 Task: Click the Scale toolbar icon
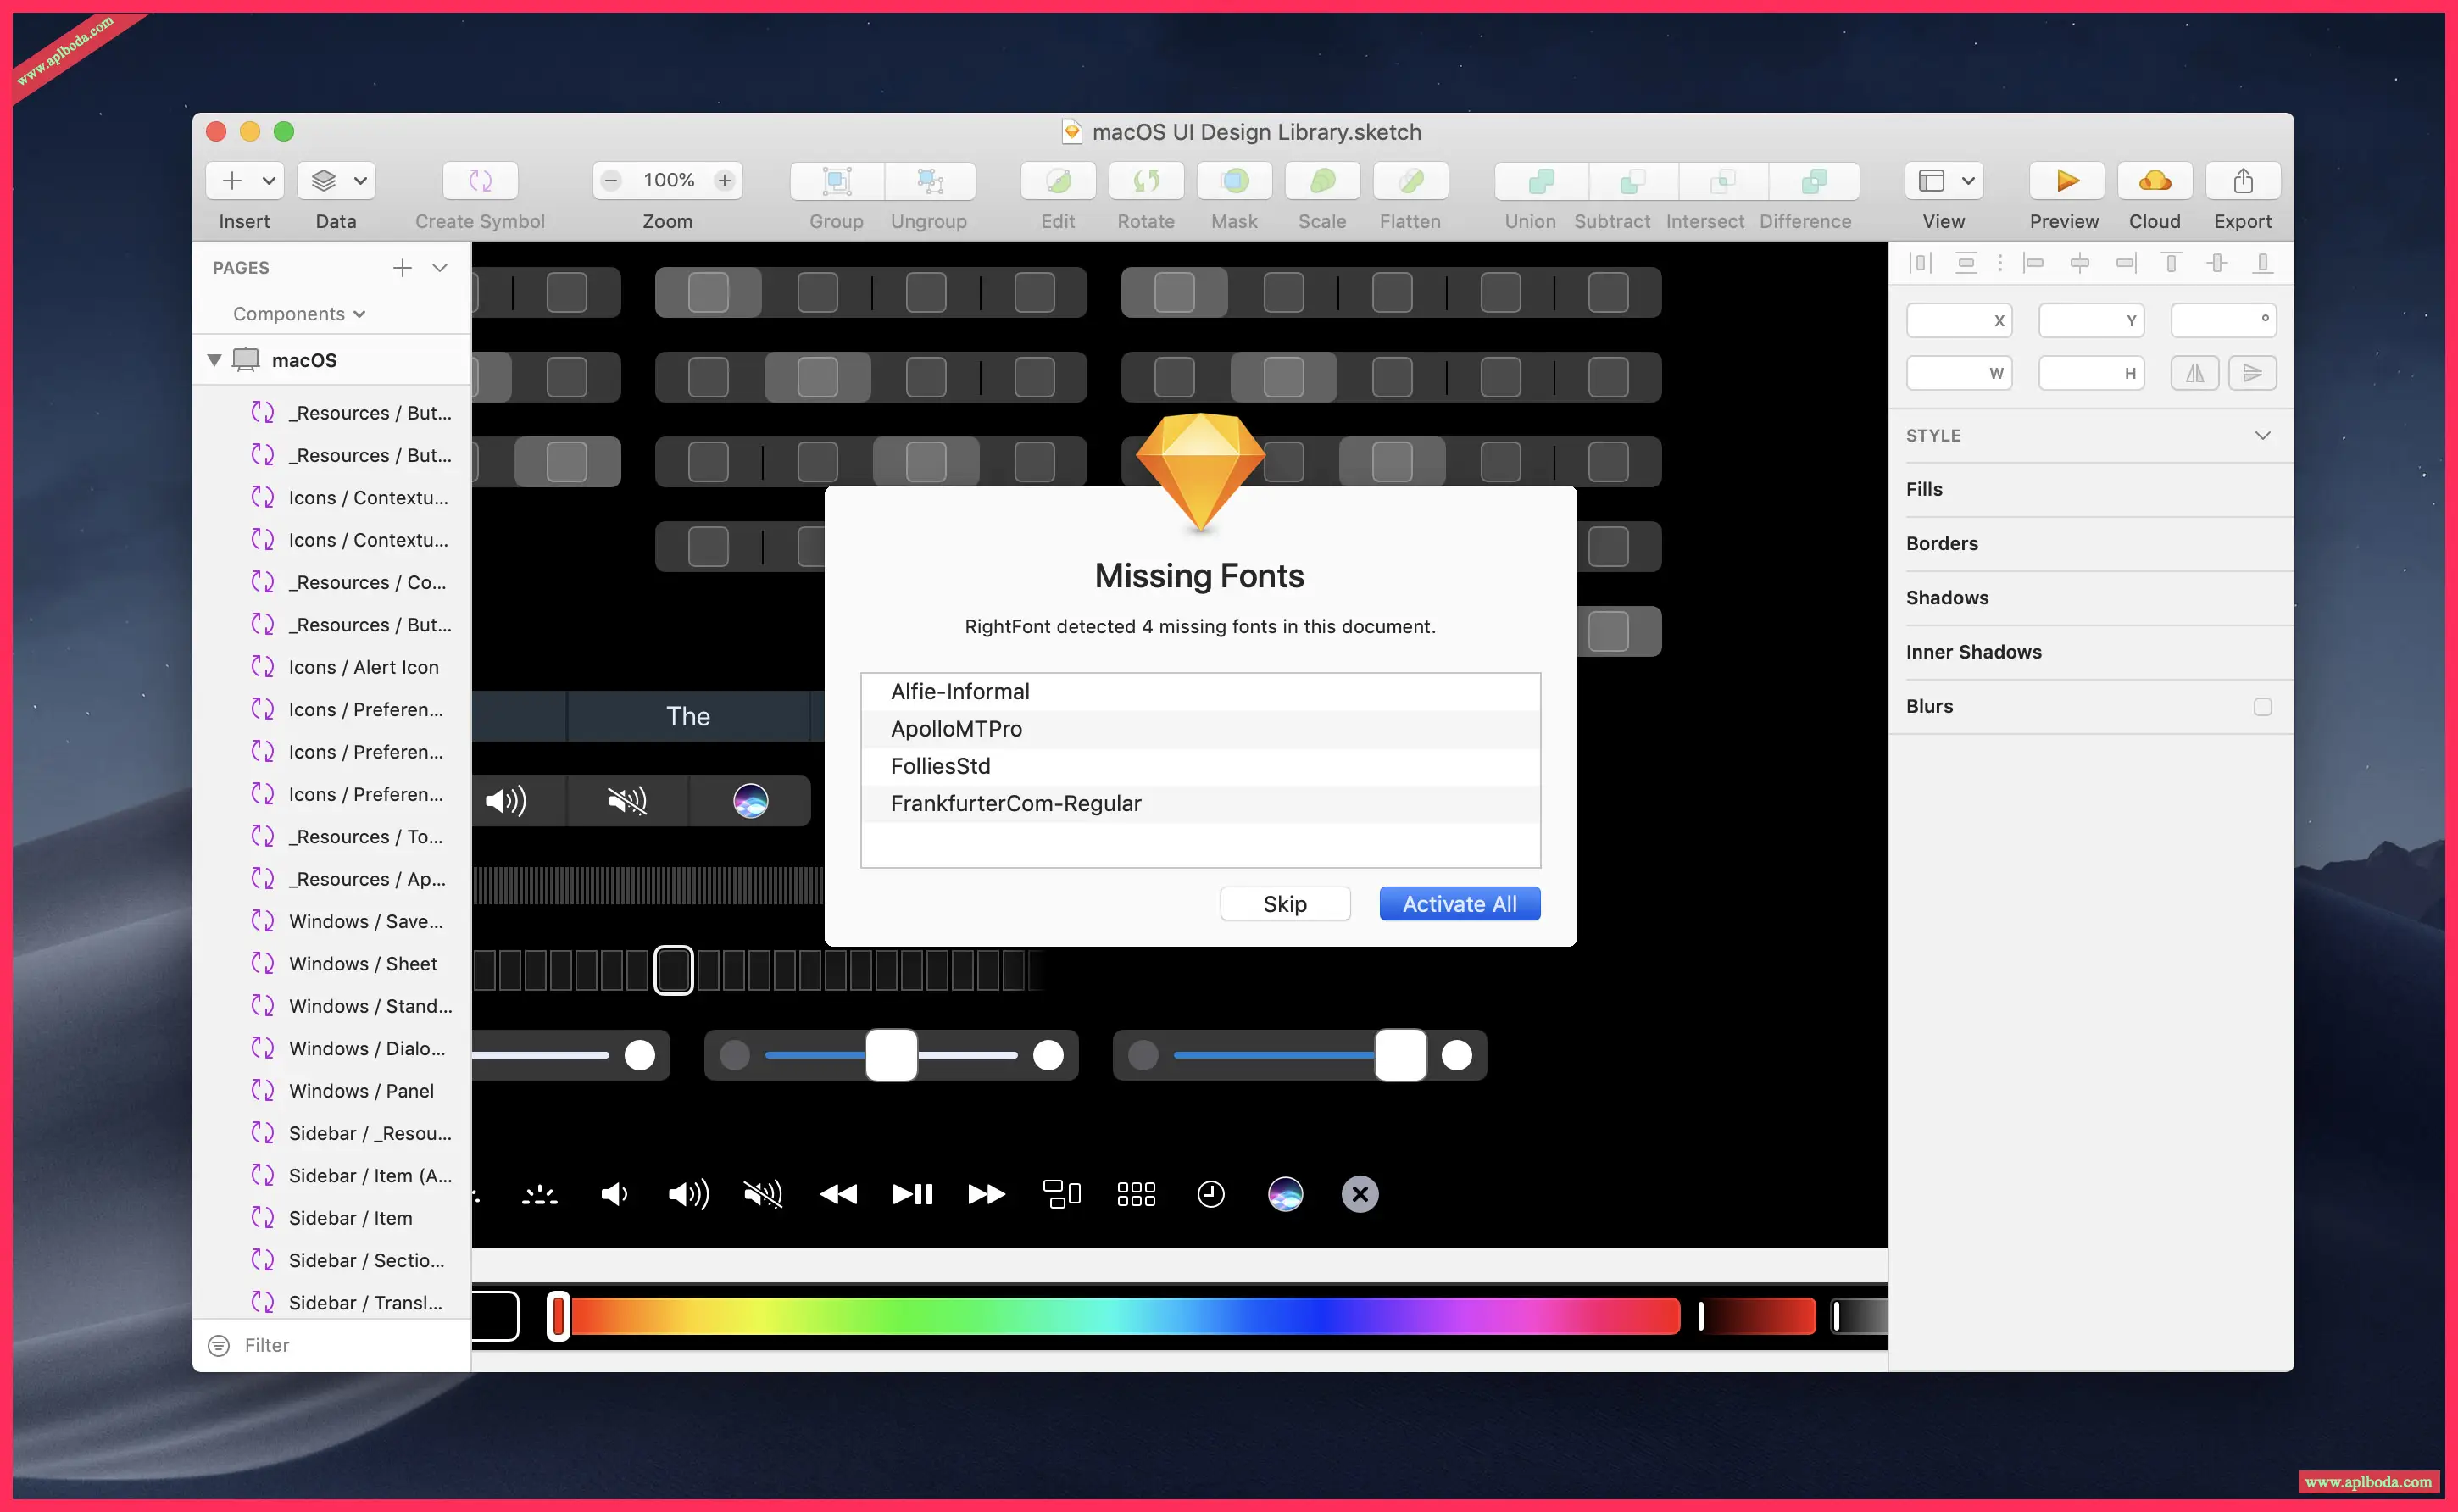point(1322,181)
